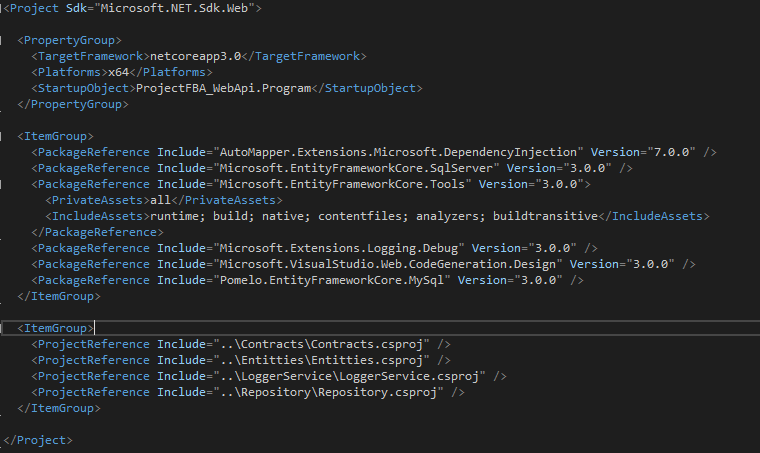Click Microsoft.Extensions.Logging.Debug package name
760x453 pixels.
pyautogui.click(x=339, y=248)
